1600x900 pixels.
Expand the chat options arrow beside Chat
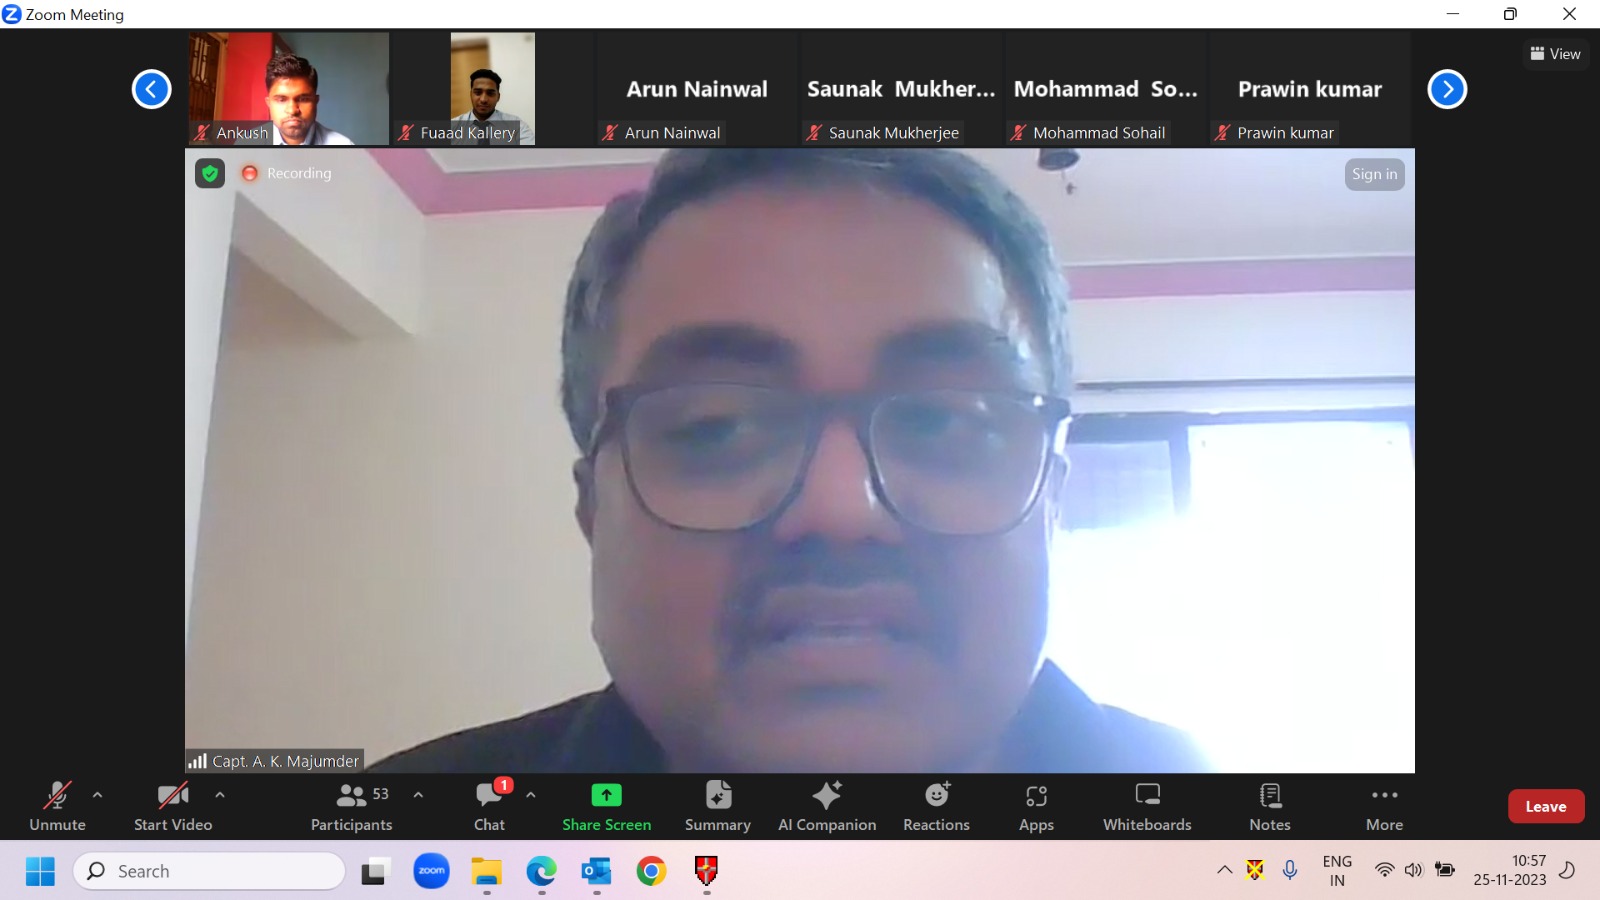531,795
